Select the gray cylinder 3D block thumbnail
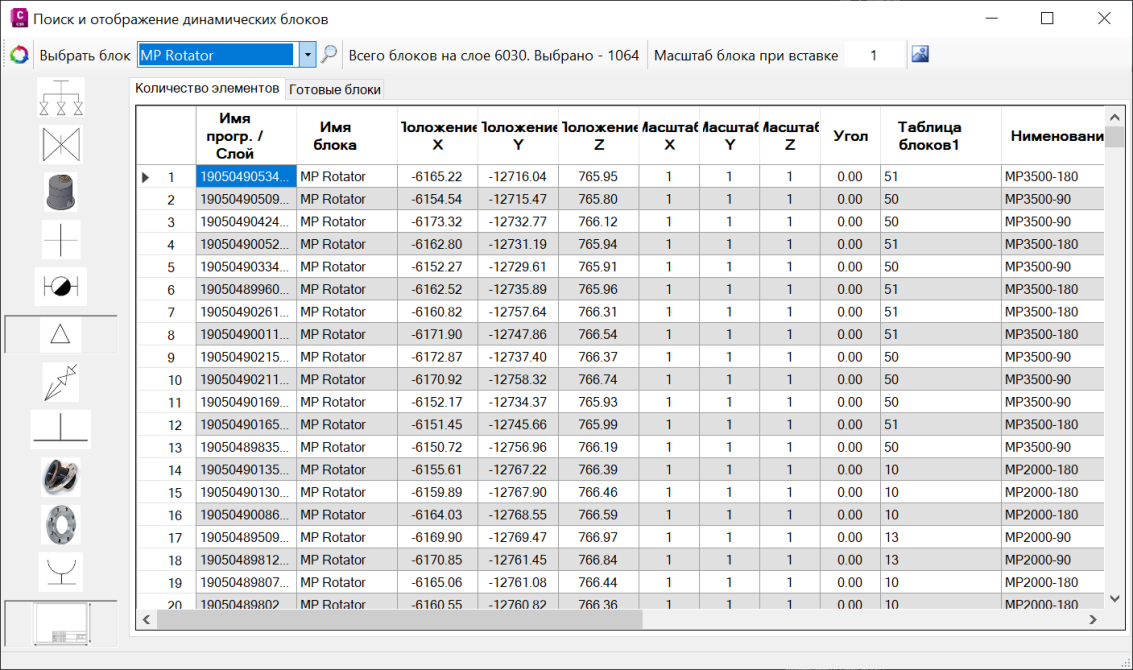 [x=61, y=192]
